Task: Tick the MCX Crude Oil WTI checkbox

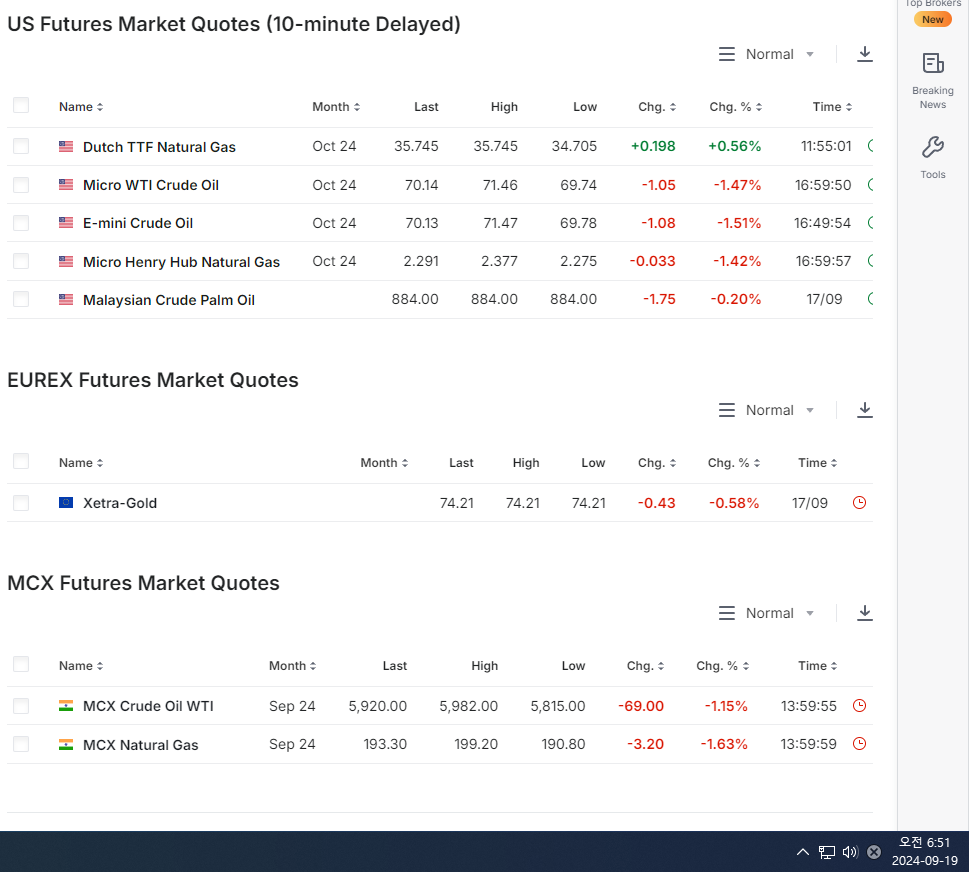Action: [x=21, y=705]
